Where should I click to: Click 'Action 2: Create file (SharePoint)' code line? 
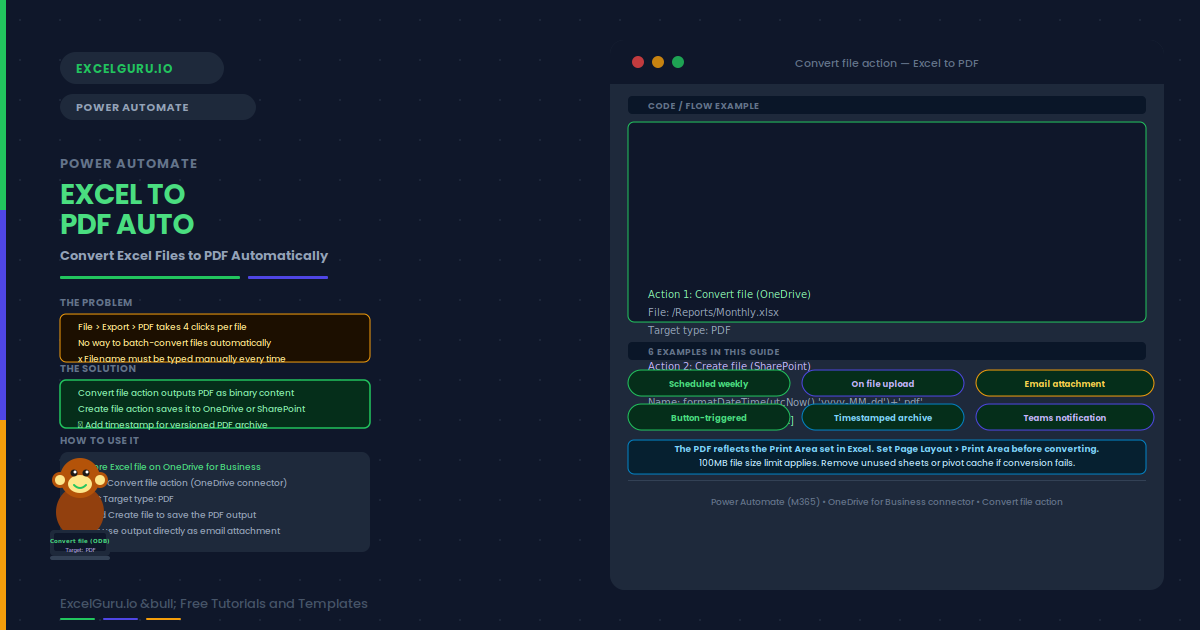point(729,366)
